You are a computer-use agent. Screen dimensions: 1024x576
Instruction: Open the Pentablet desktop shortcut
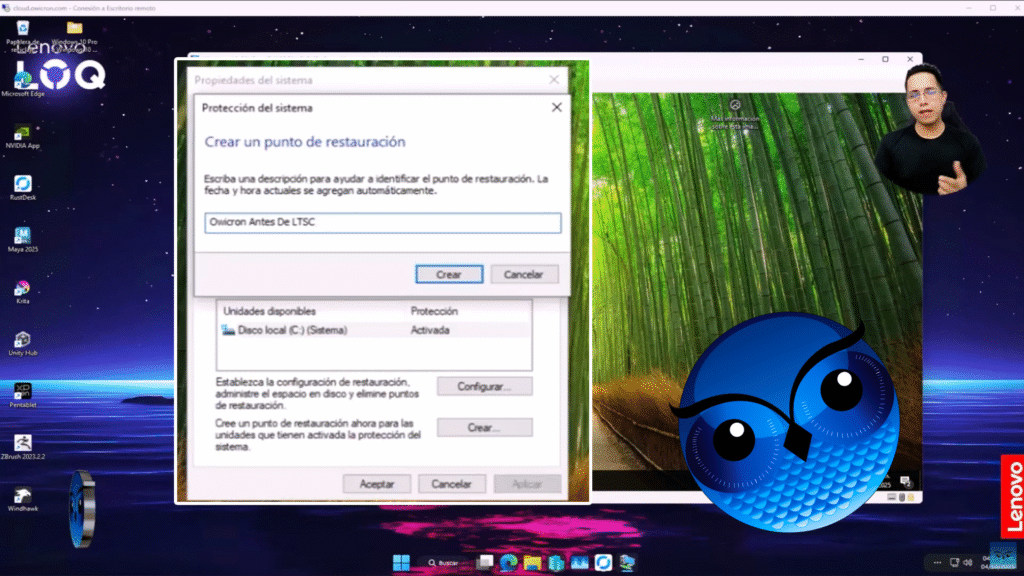[22, 392]
